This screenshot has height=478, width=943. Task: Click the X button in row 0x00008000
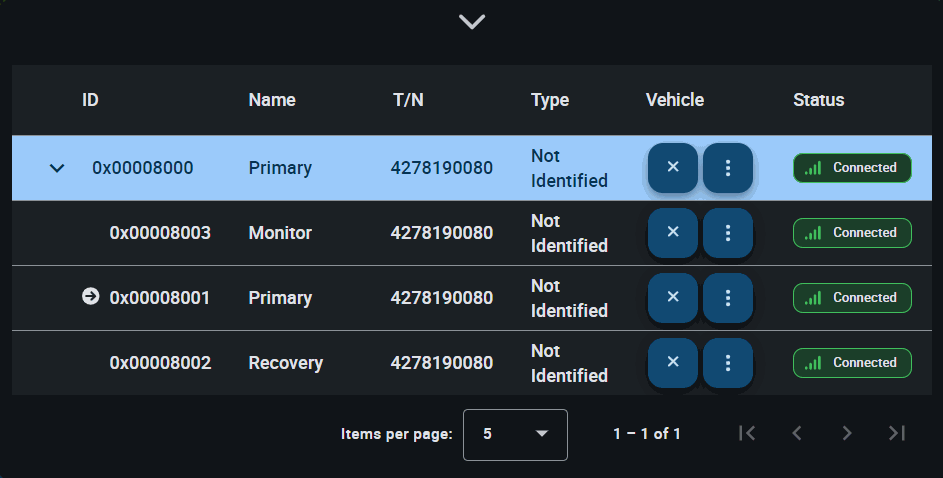point(673,168)
